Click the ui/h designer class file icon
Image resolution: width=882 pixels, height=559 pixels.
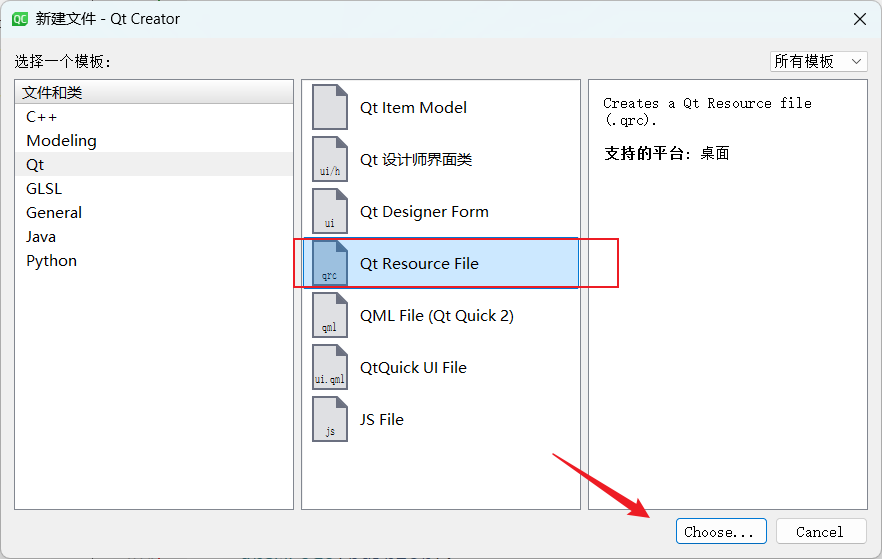[330, 159]
